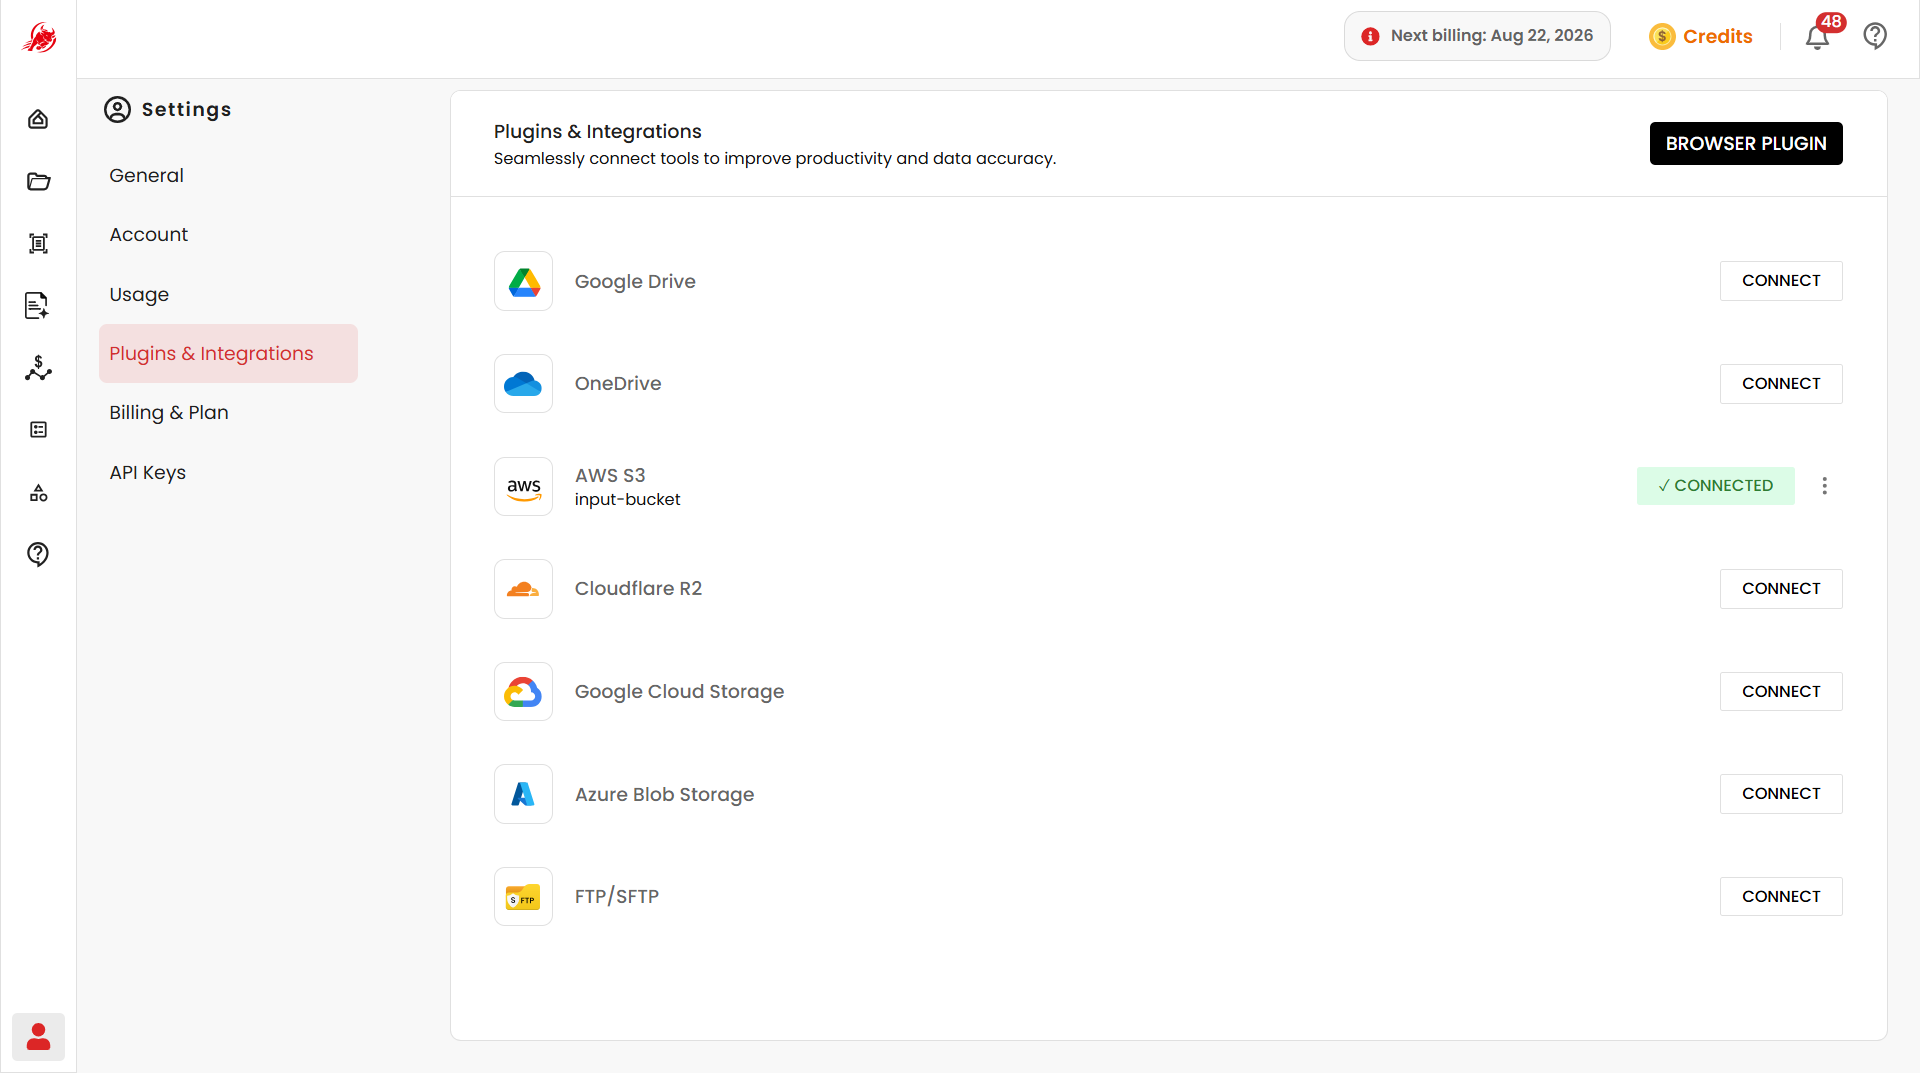Open Billing & Plan settings
This screenshot has height=1073, width=1920.
tap(168, 412)
